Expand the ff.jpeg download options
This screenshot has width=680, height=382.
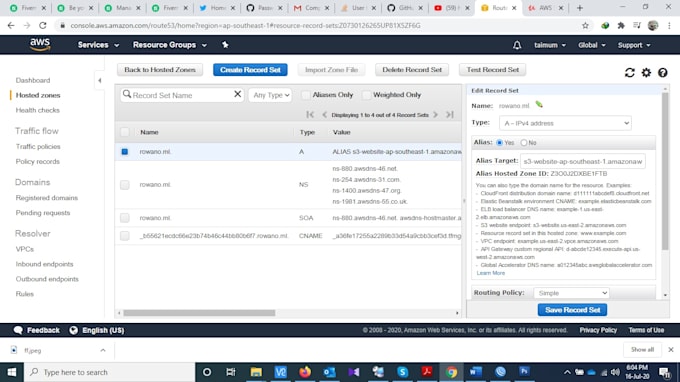103,350
